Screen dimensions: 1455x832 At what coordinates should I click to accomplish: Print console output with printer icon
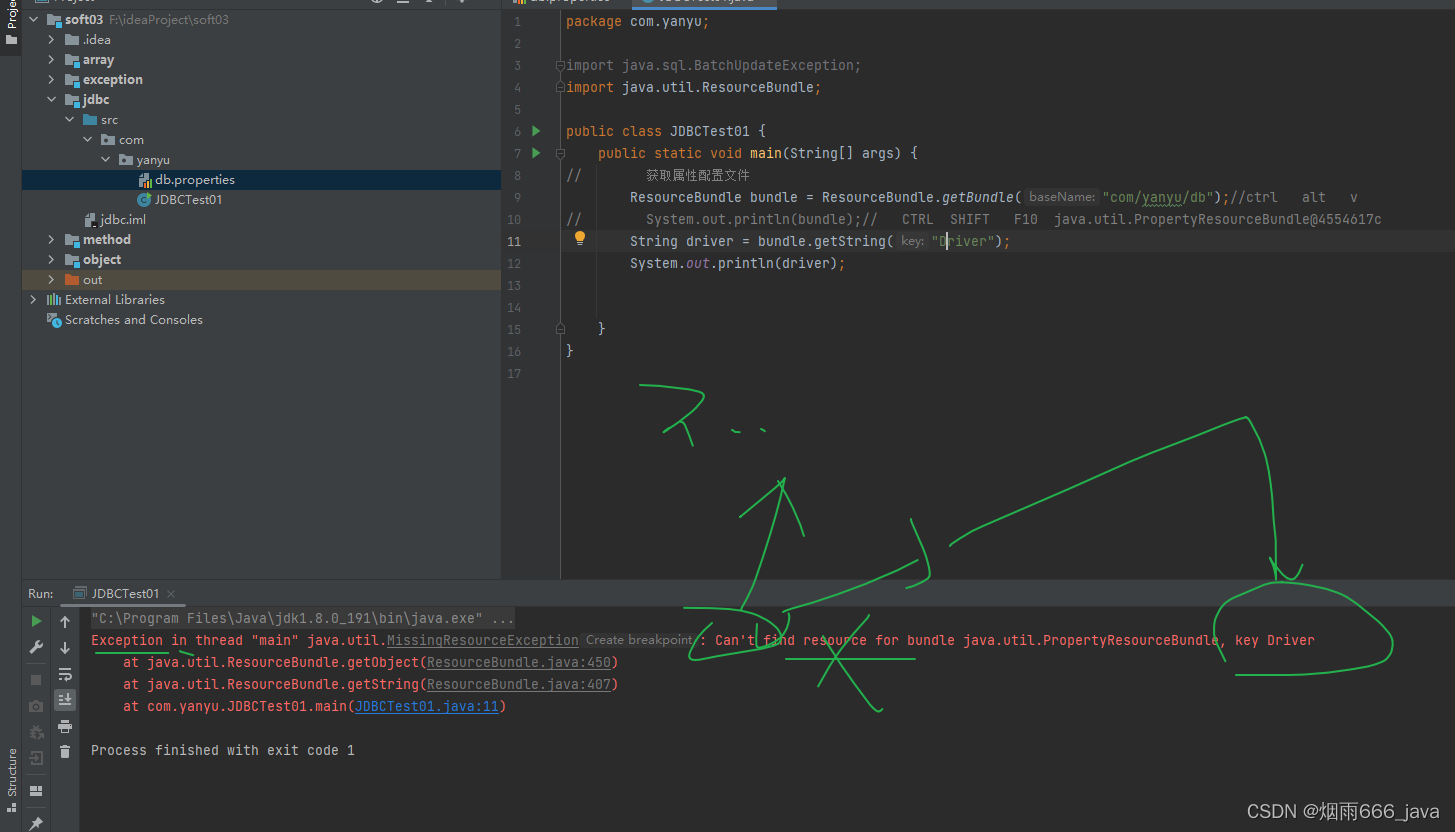[x=65, y=726]
